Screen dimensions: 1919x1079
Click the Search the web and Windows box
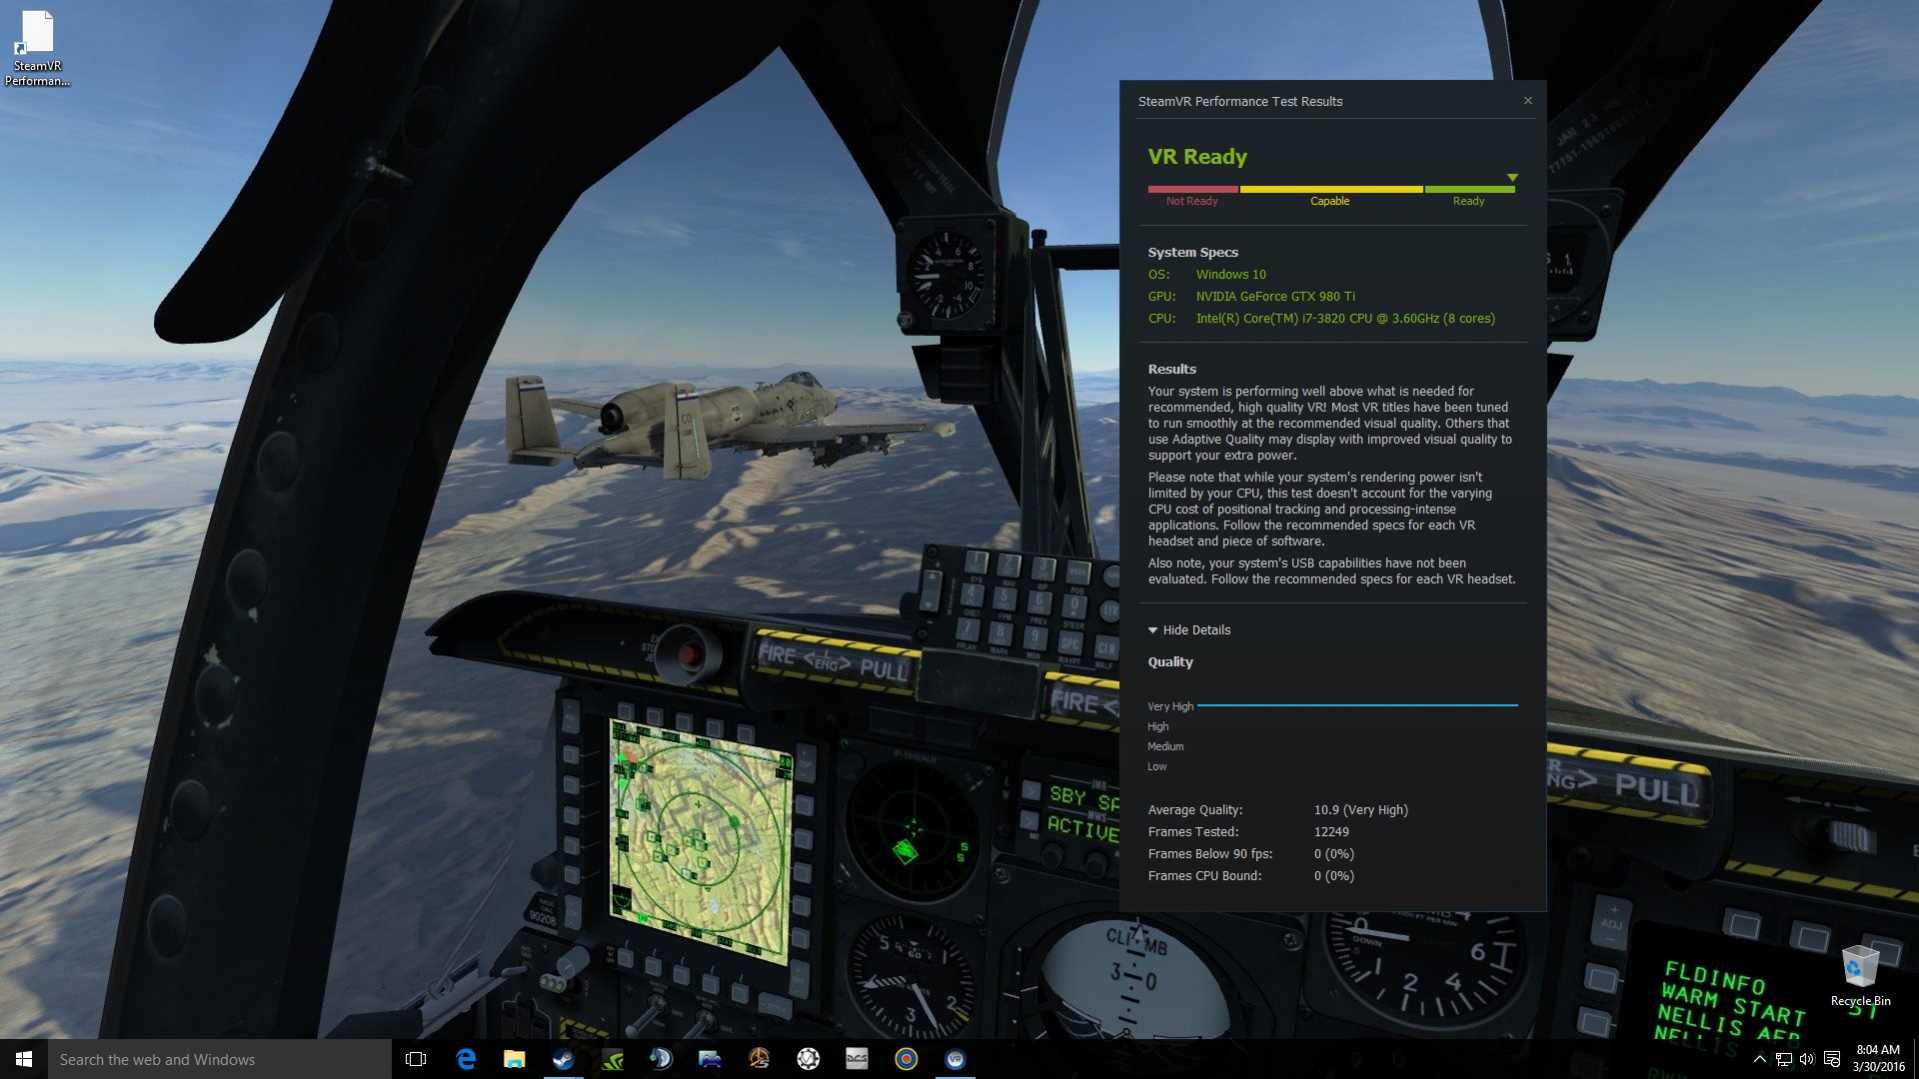[220, 1059]
